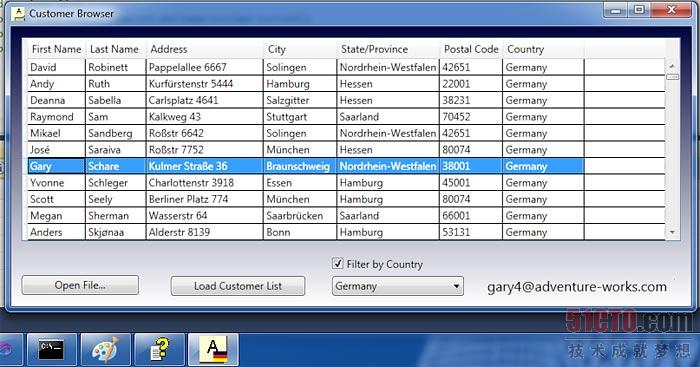Click the scrollbar up arrow

pyautogui.click(x=672, y=66)
